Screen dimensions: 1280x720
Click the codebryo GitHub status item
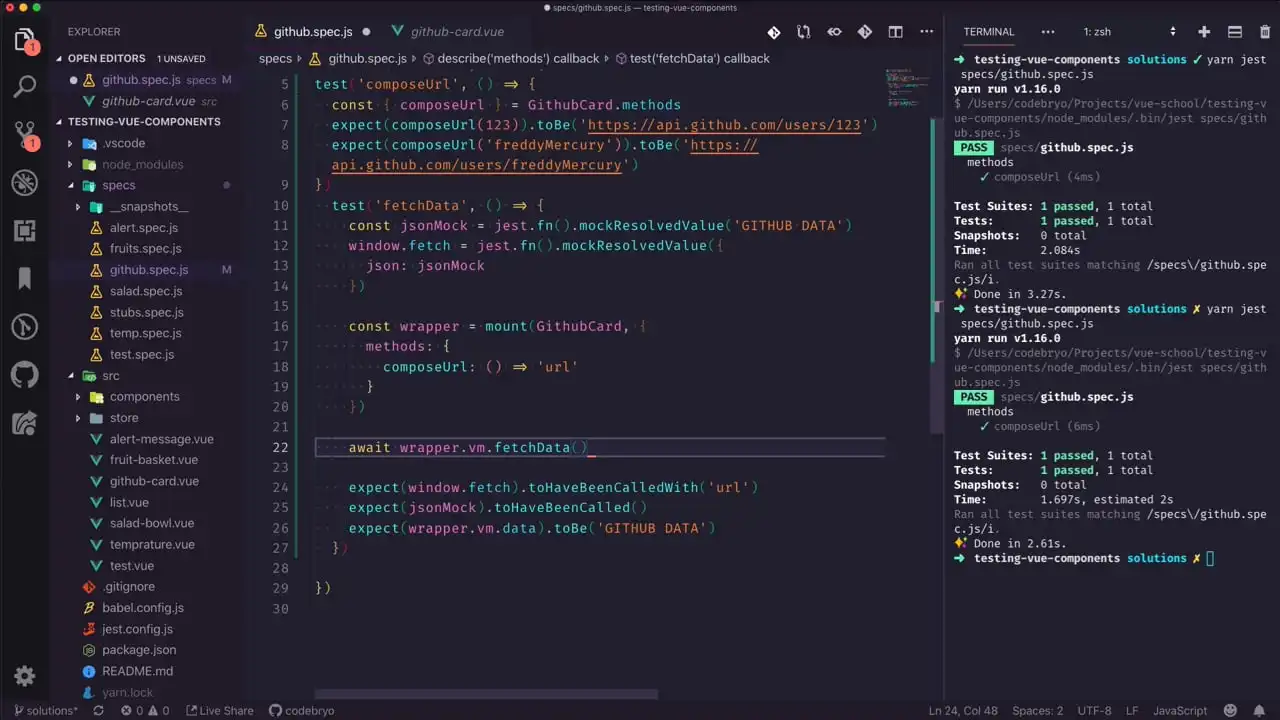(302, 711)
